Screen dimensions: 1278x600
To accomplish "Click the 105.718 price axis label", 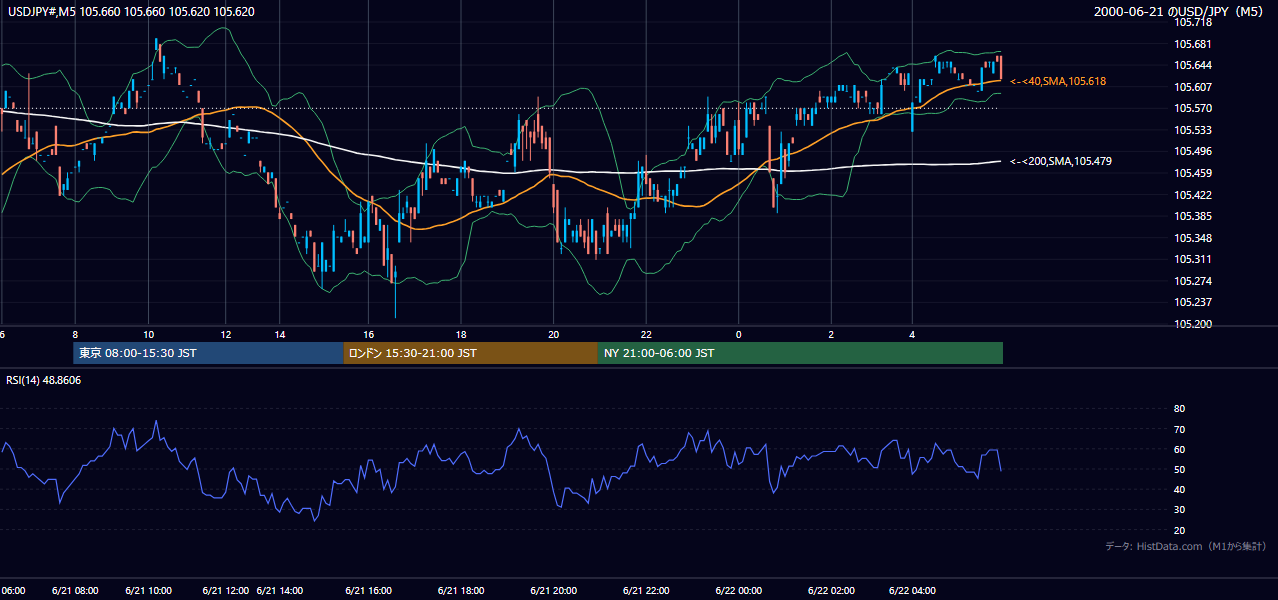I will (x=1193, y=22).
